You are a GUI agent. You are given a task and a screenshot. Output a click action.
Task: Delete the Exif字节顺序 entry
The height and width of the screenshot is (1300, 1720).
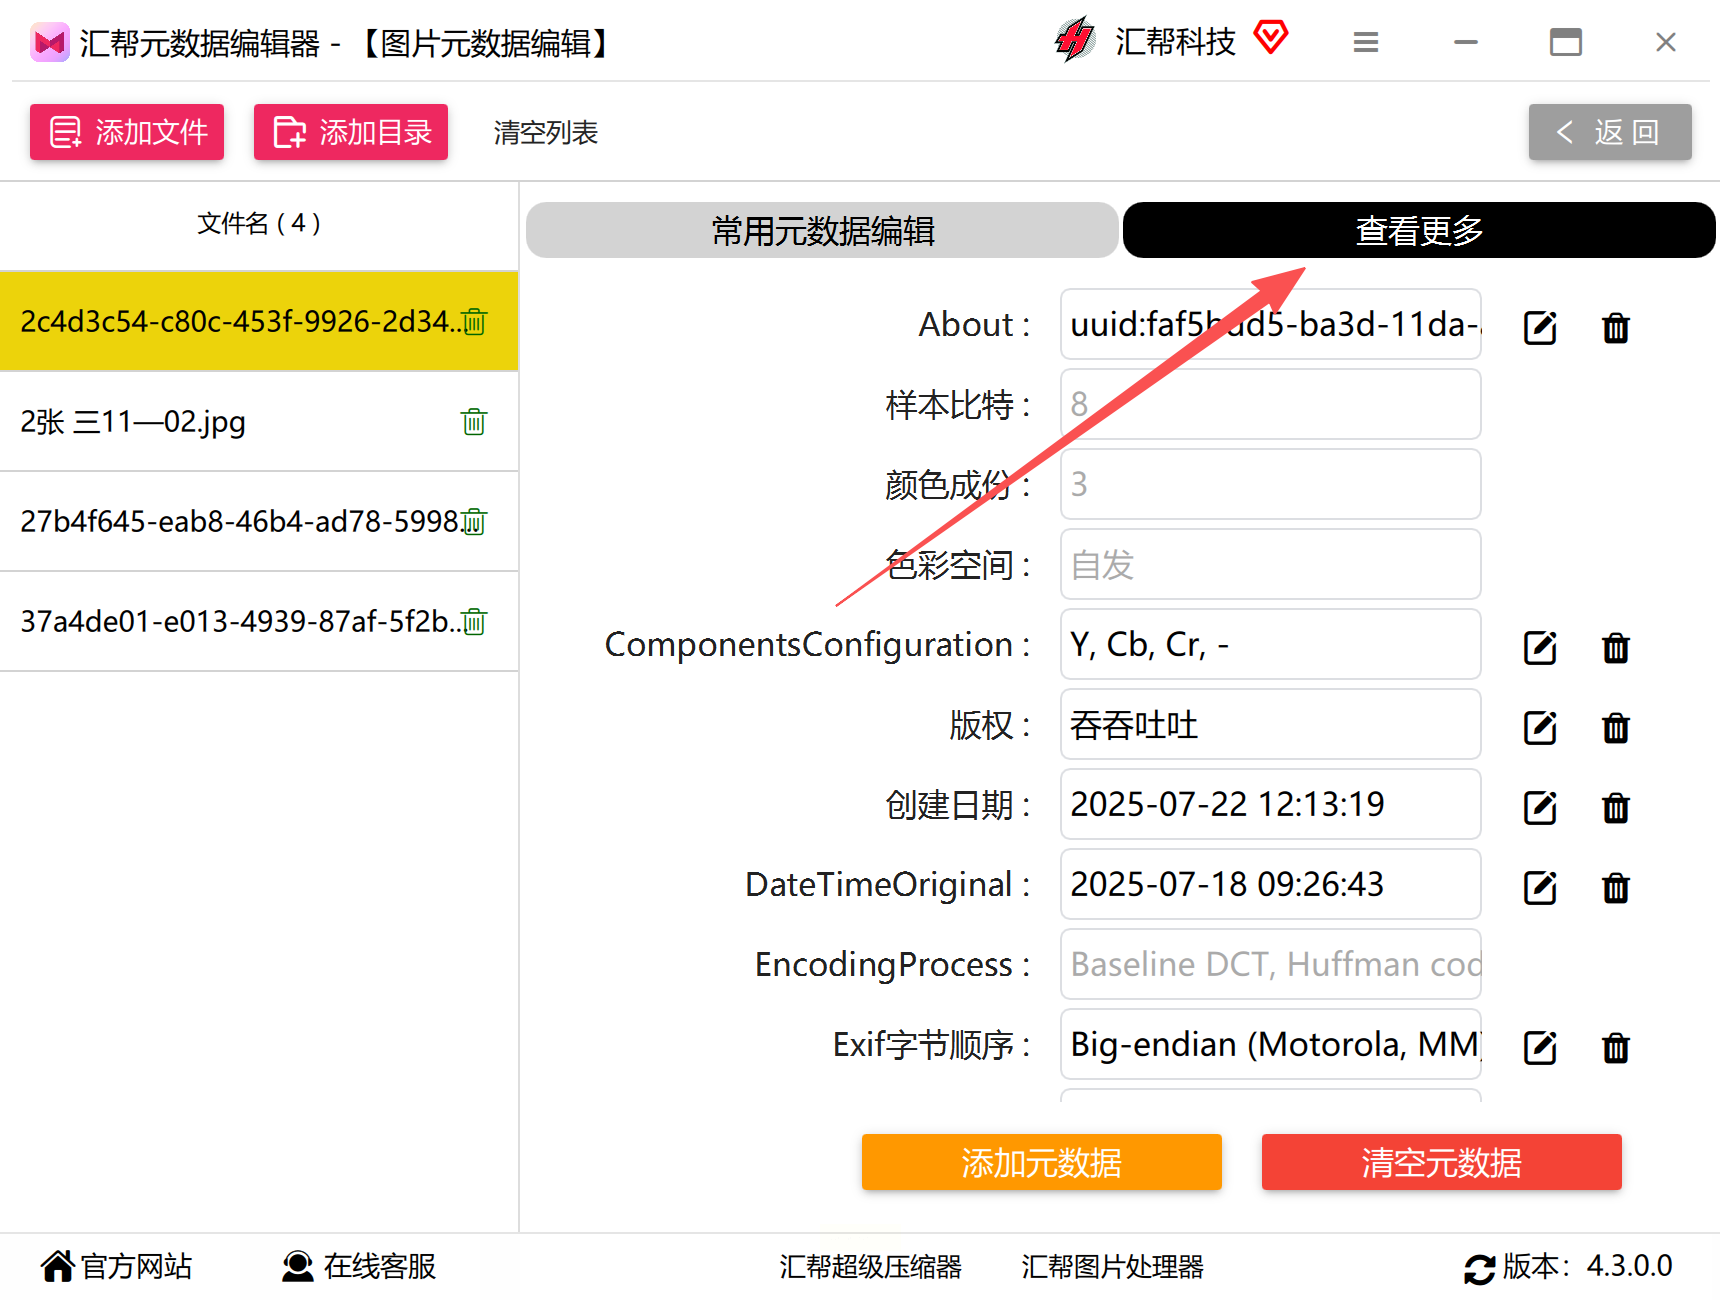click(x=1616, y=1048)
